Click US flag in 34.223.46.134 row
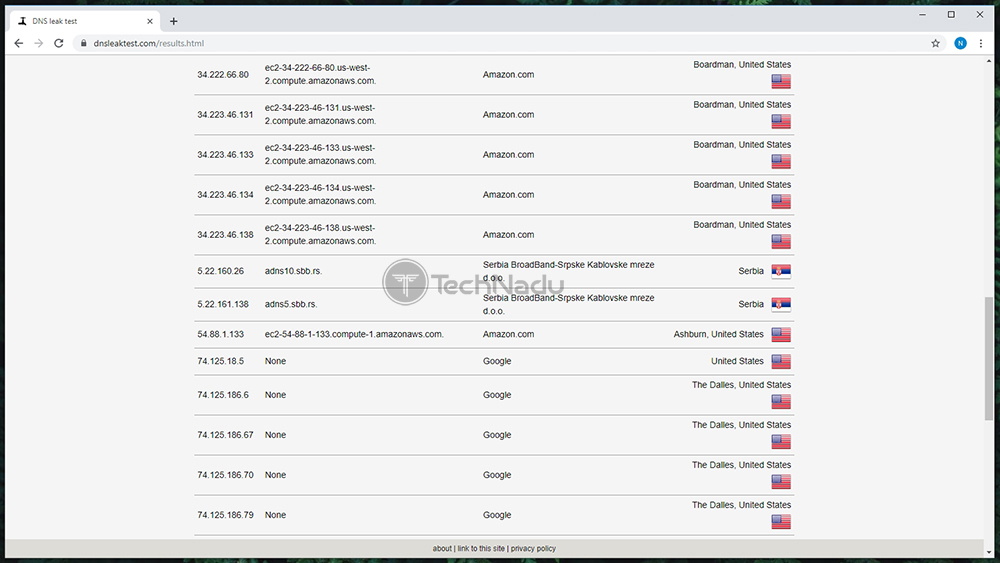Viewport: 1000px width, 563px height. click(x=781, y=201)
